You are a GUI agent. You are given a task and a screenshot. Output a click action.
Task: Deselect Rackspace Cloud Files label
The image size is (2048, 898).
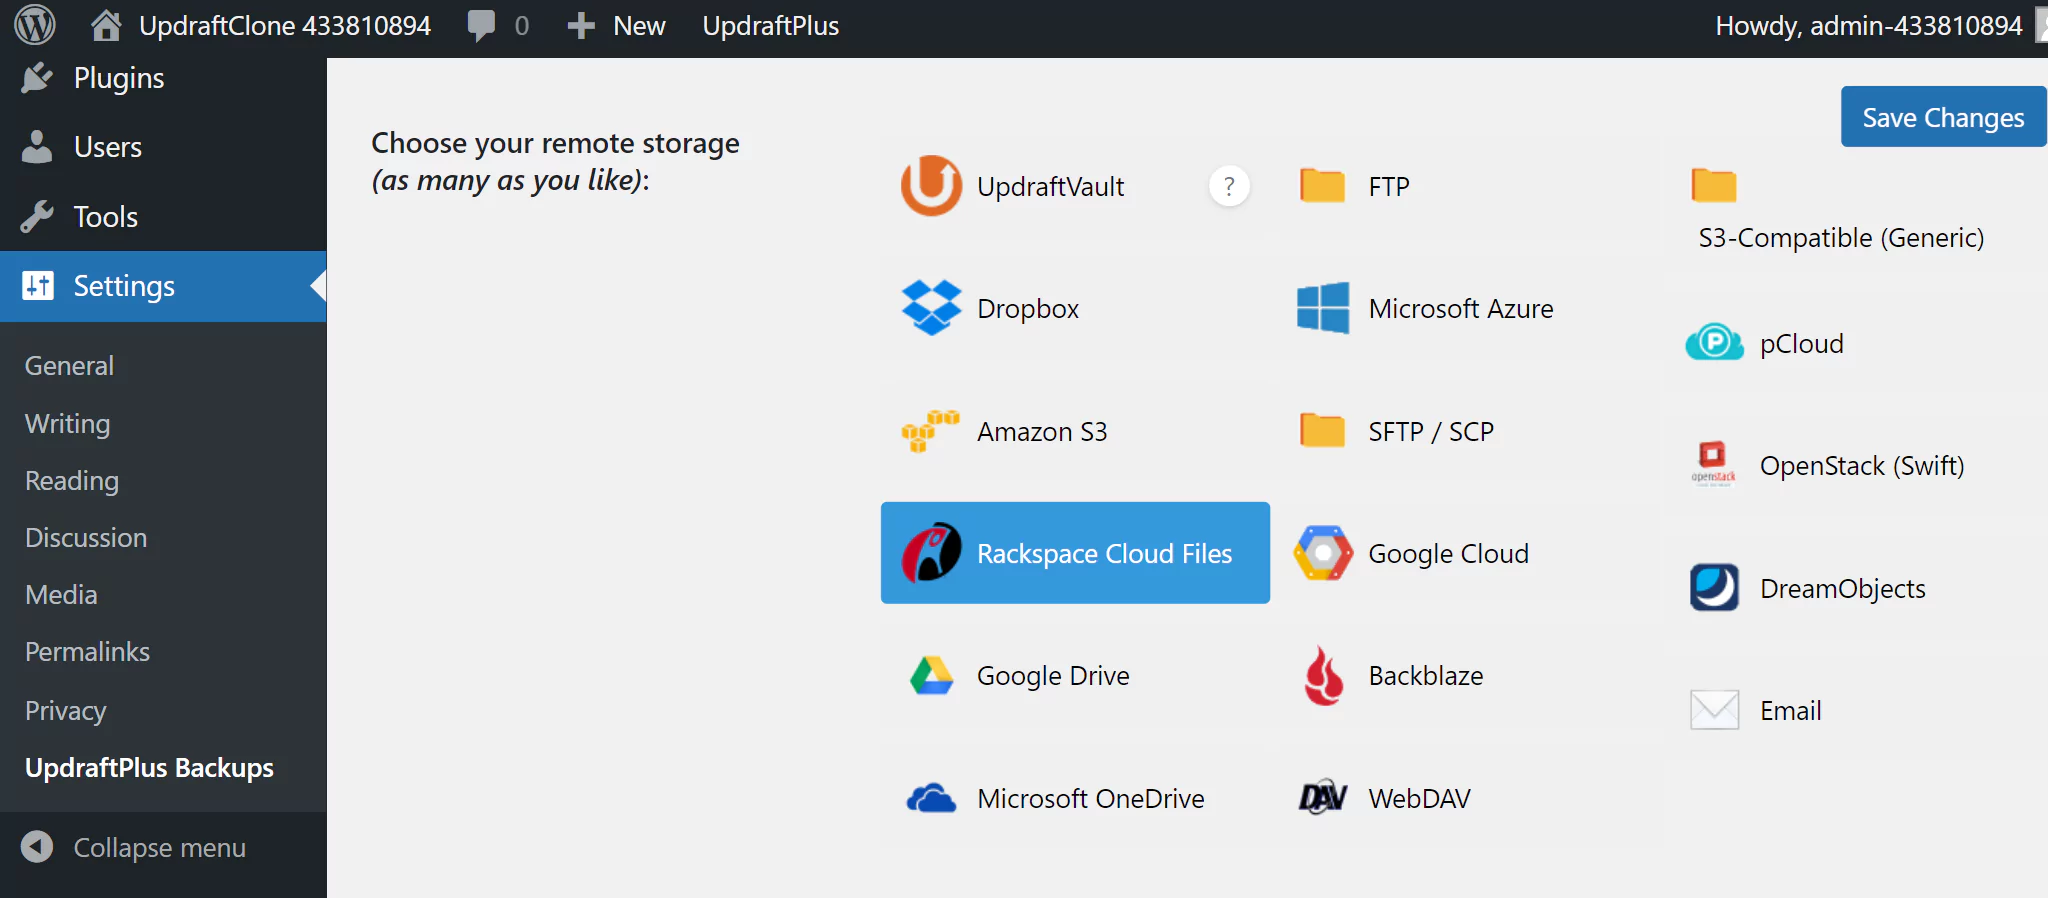[1104, 554]
